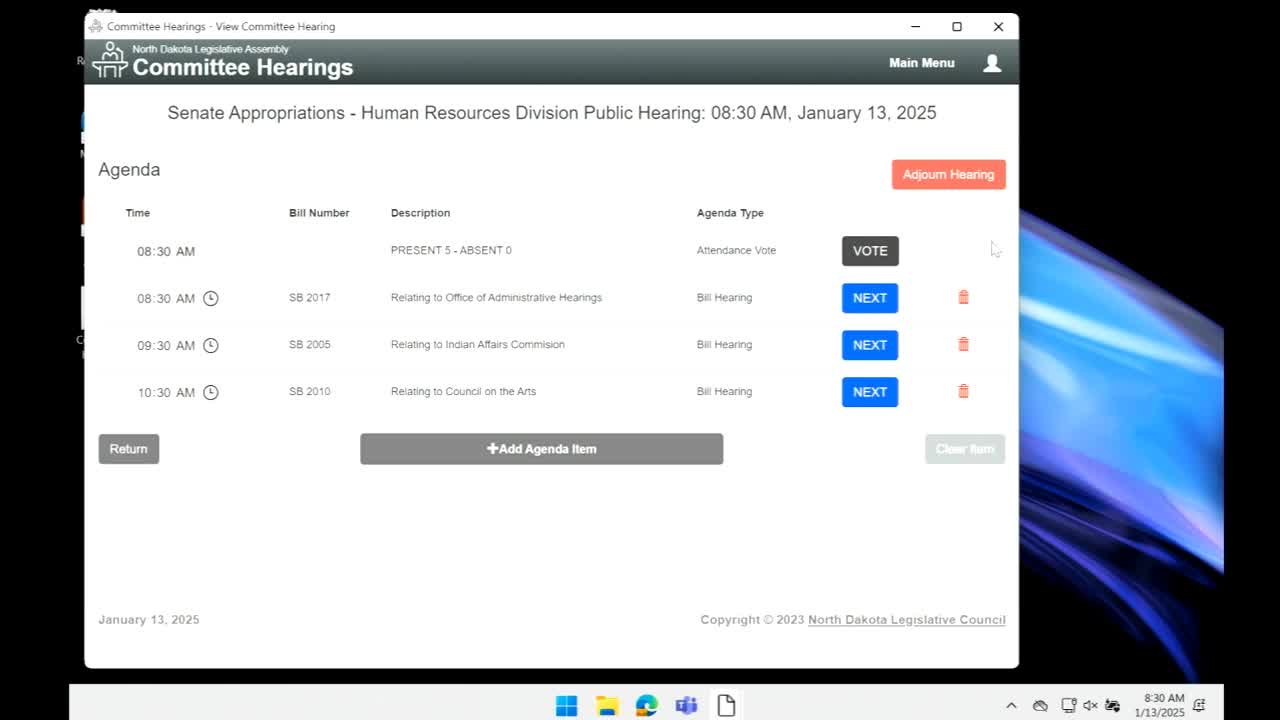Click clock icon beside 08:30 AM SB 2017
Viewport: 1280px width, 720px height.
[210, 298]
